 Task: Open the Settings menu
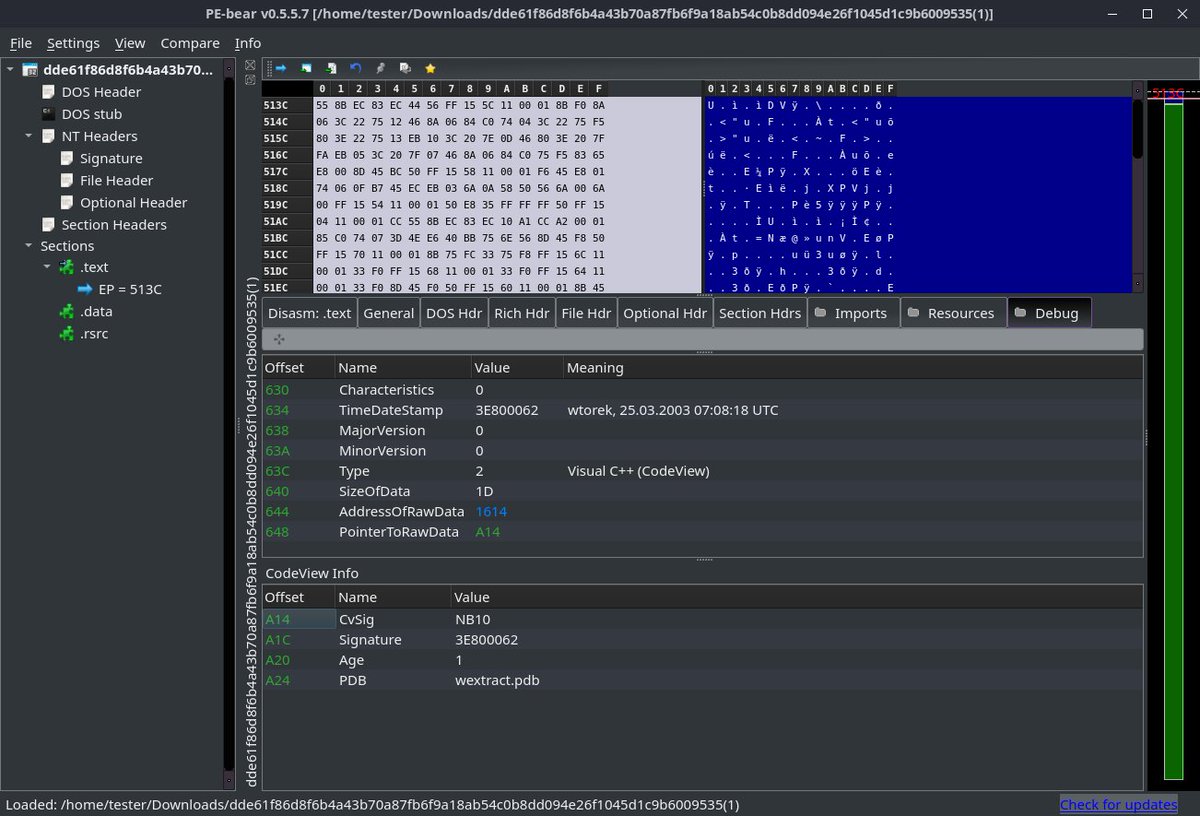click(73, 43)
